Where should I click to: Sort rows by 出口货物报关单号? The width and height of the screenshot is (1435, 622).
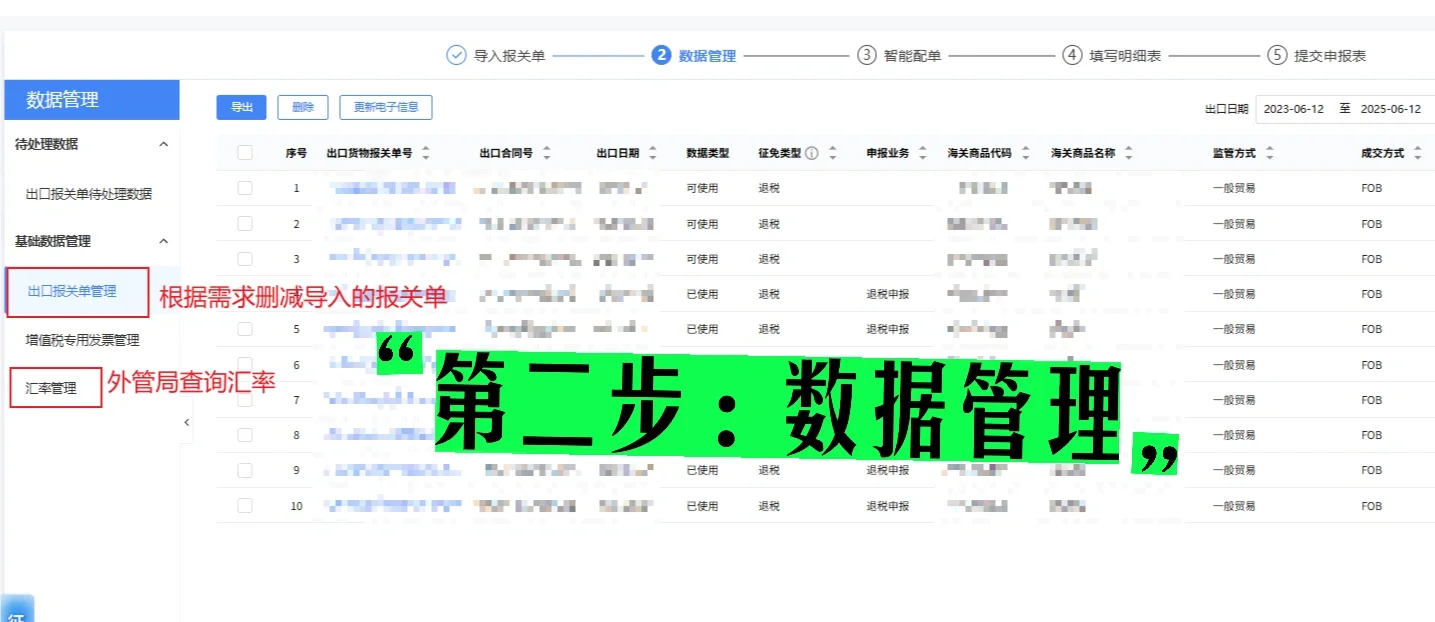428,153
